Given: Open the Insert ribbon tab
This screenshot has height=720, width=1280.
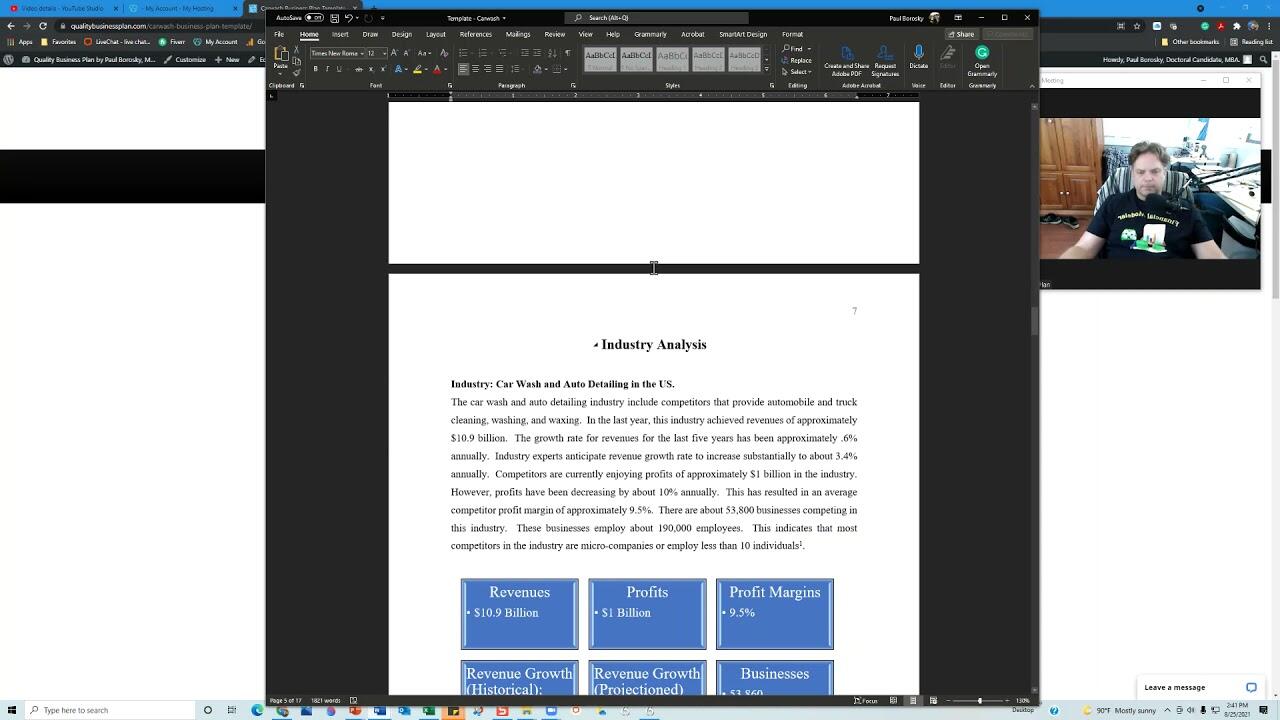Looking at the screenshot, I should click(340, 34).
